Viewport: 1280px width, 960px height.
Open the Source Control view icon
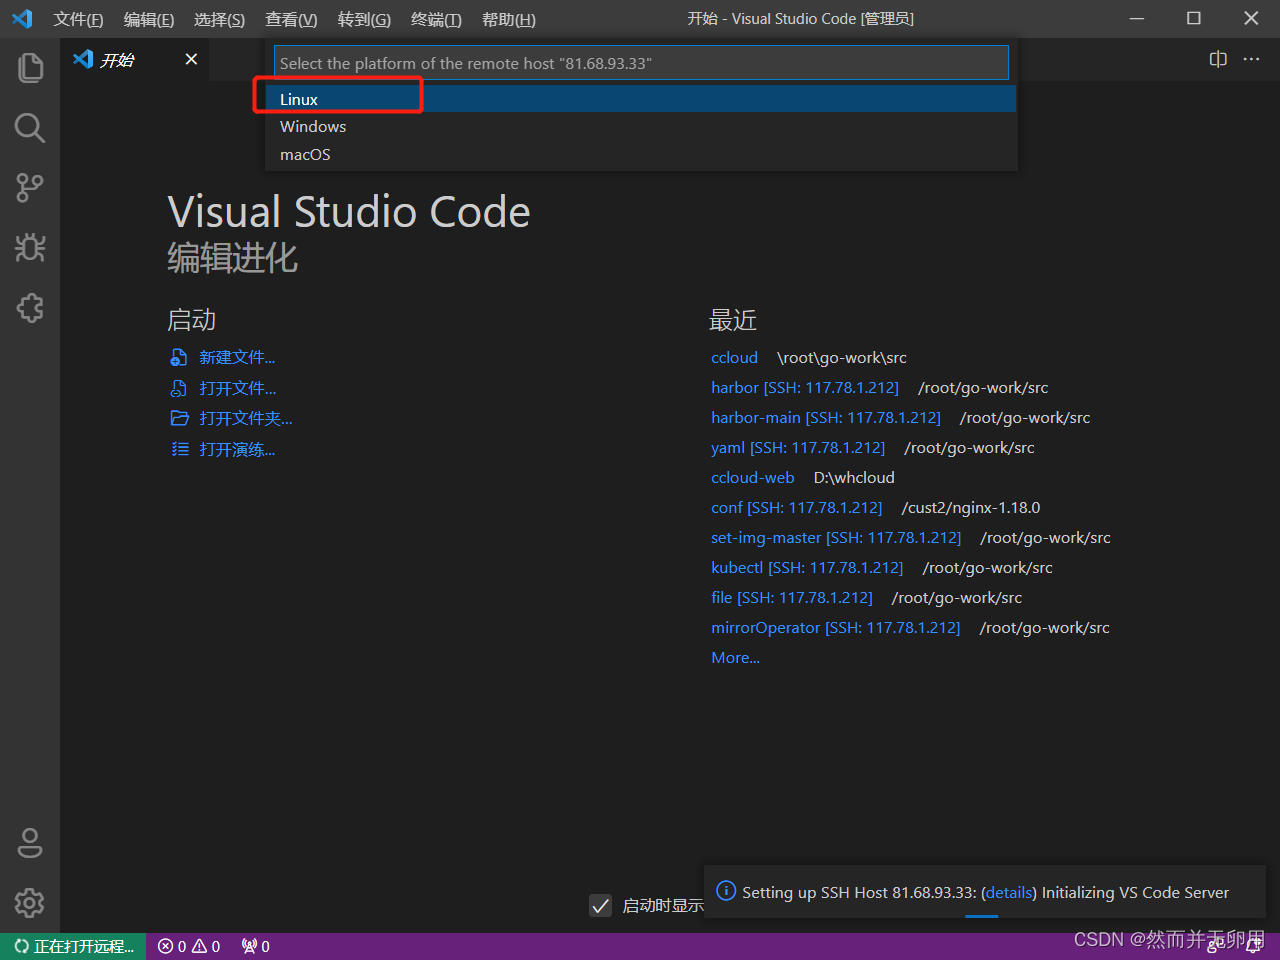(30, 188)
